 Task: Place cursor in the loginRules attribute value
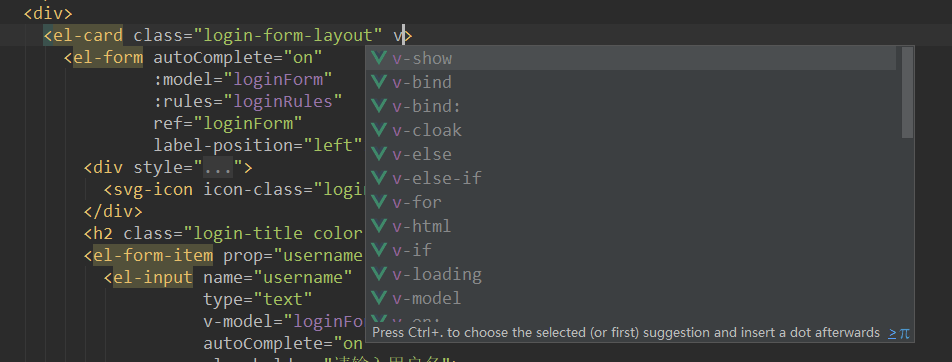(283, 101)
